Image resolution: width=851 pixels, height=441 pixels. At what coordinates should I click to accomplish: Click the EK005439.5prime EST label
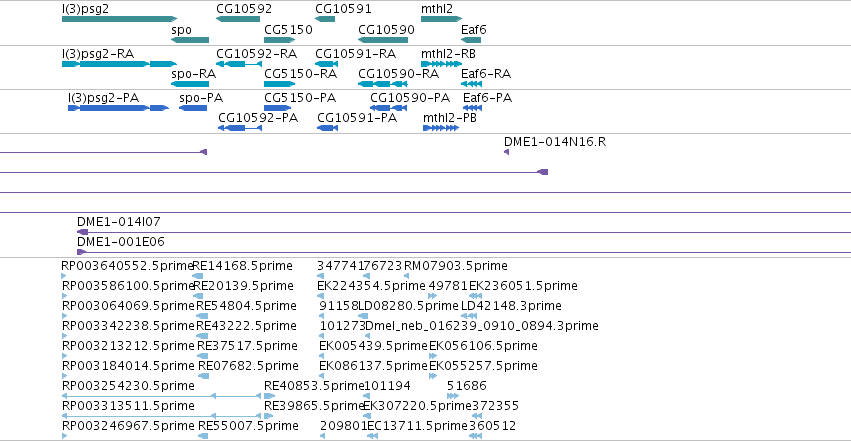[373, 346]
